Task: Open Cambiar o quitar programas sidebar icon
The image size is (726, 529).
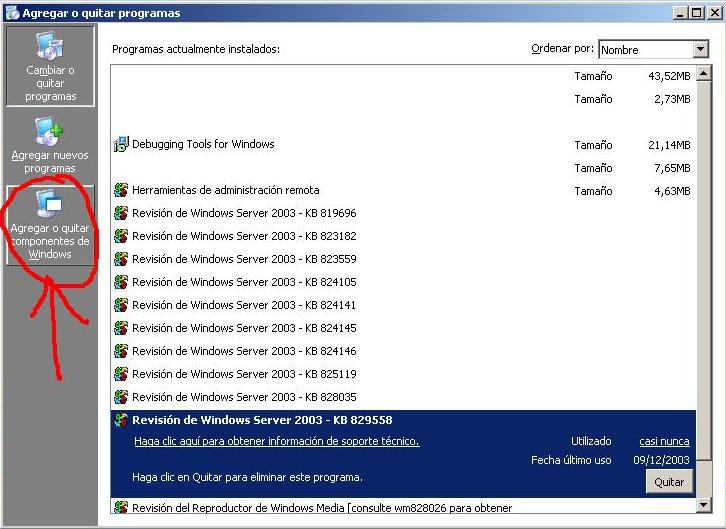Action: (x=50, y=46)
